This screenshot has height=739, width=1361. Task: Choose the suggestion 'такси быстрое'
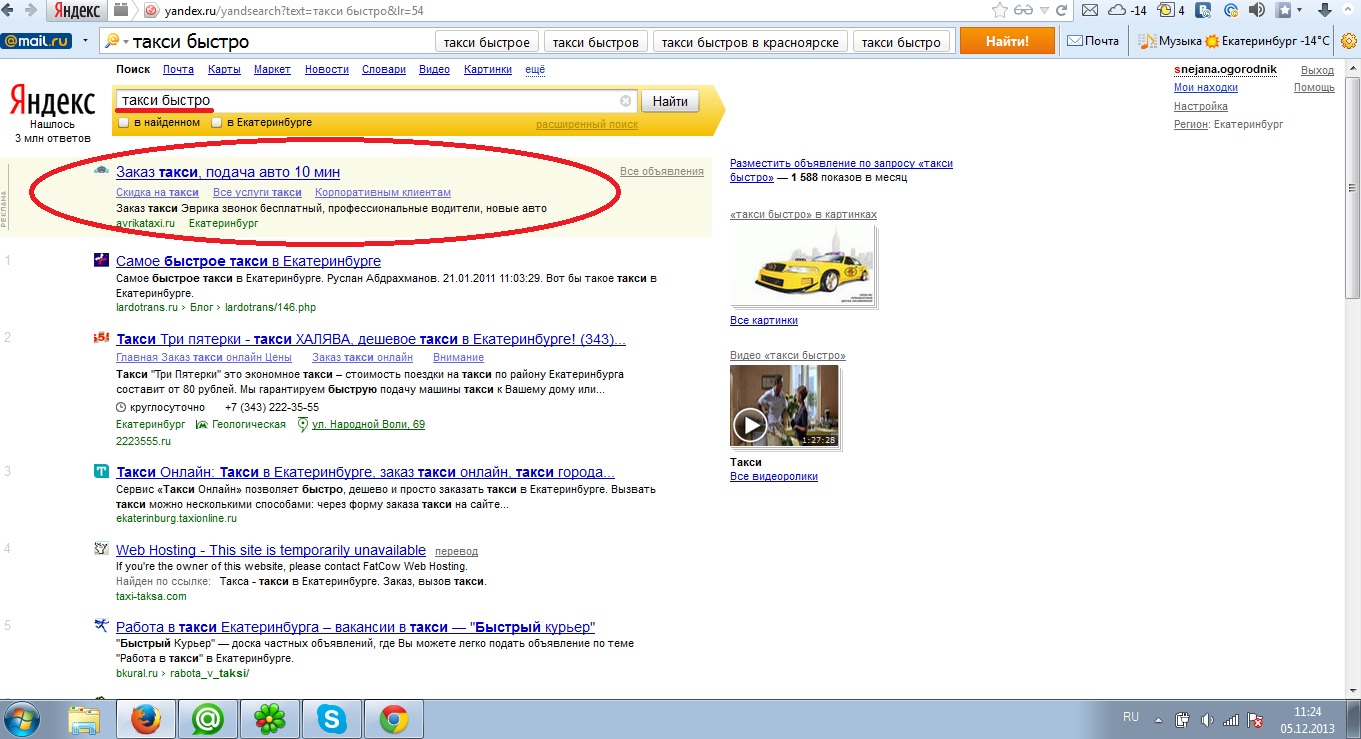point(488,42)
